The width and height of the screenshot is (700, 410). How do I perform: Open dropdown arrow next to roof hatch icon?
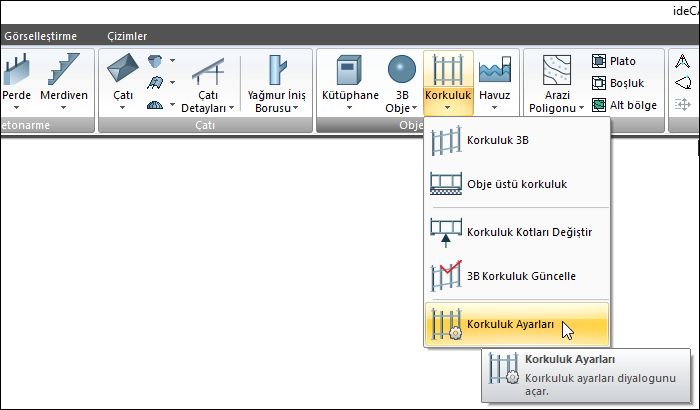tap(172, 83)
